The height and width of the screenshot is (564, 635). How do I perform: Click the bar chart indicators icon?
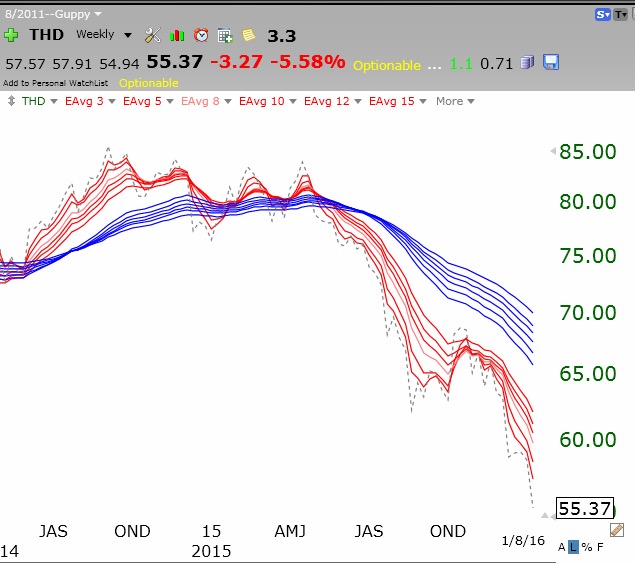178,35
